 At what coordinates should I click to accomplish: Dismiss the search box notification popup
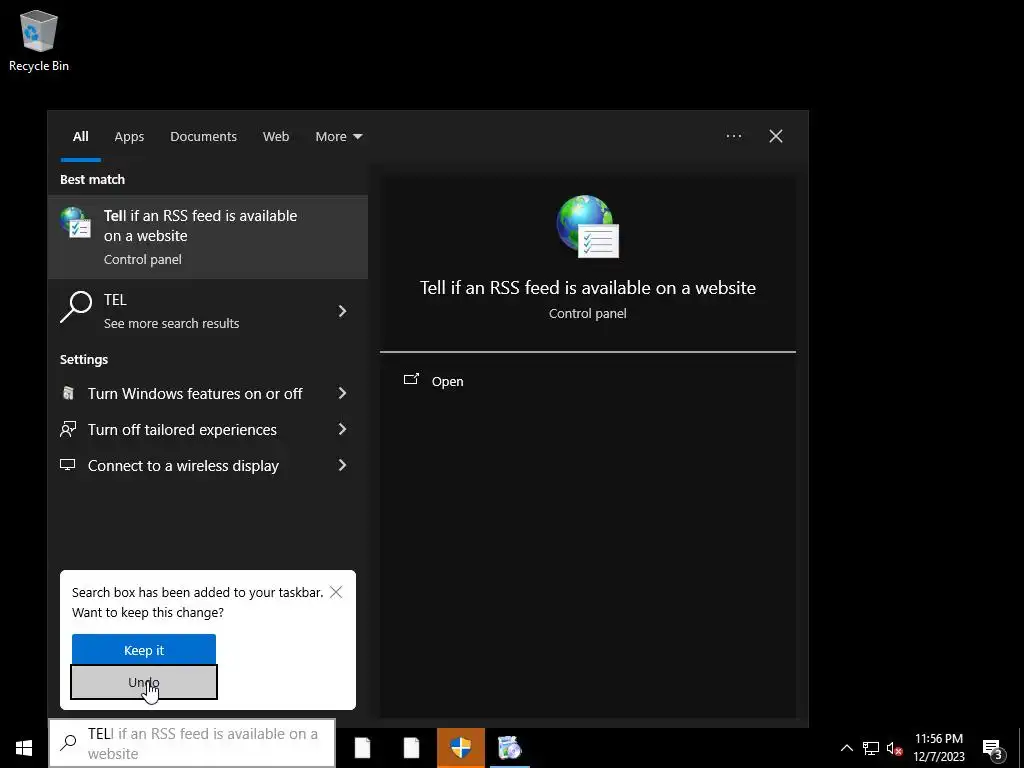336,592
